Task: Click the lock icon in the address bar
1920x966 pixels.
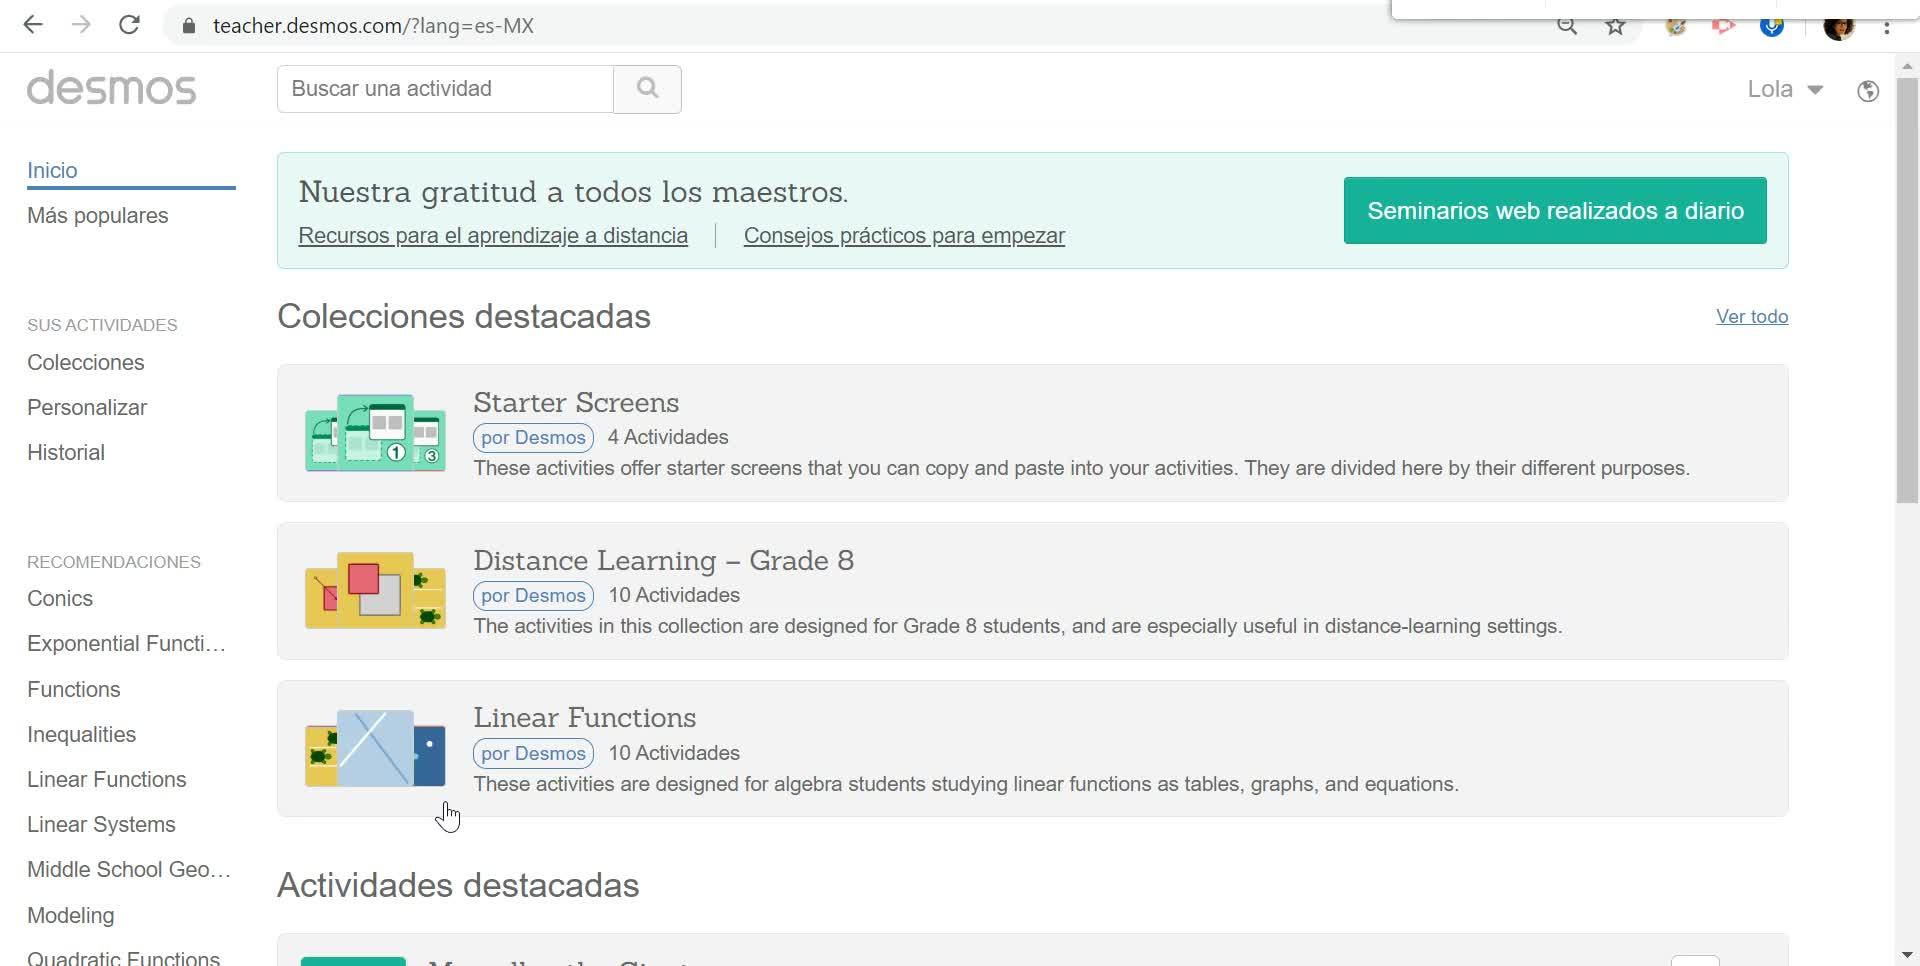Action: pos(188,26)
